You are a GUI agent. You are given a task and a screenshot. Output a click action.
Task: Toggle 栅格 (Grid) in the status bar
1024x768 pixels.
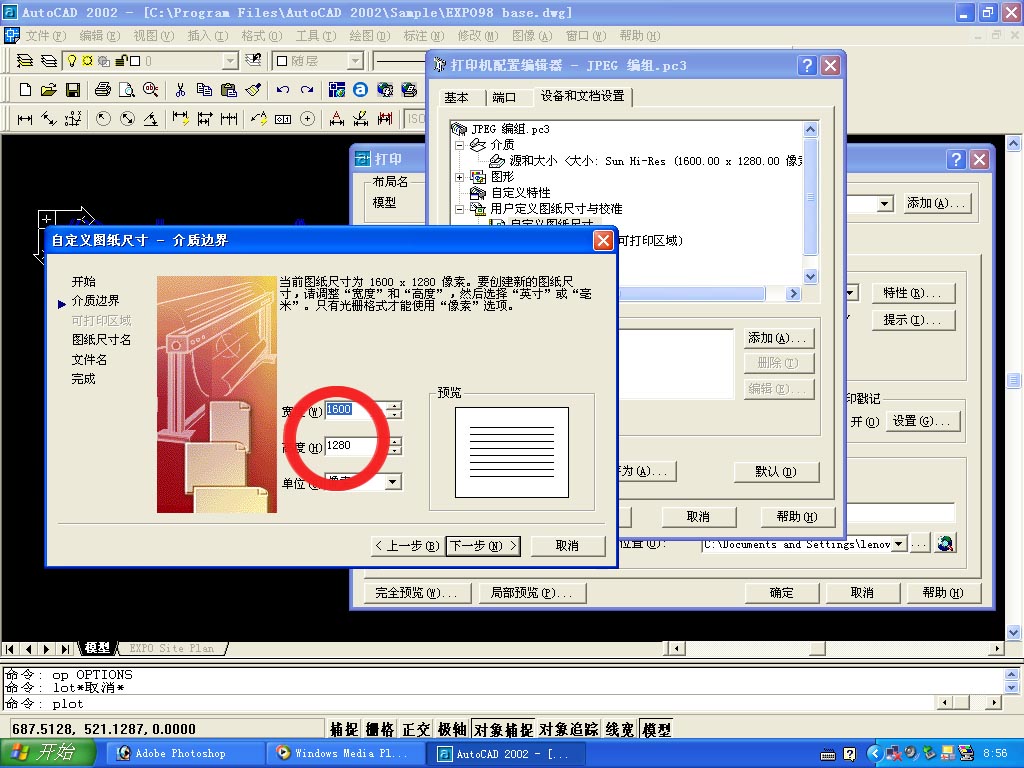tap(379, 729)
